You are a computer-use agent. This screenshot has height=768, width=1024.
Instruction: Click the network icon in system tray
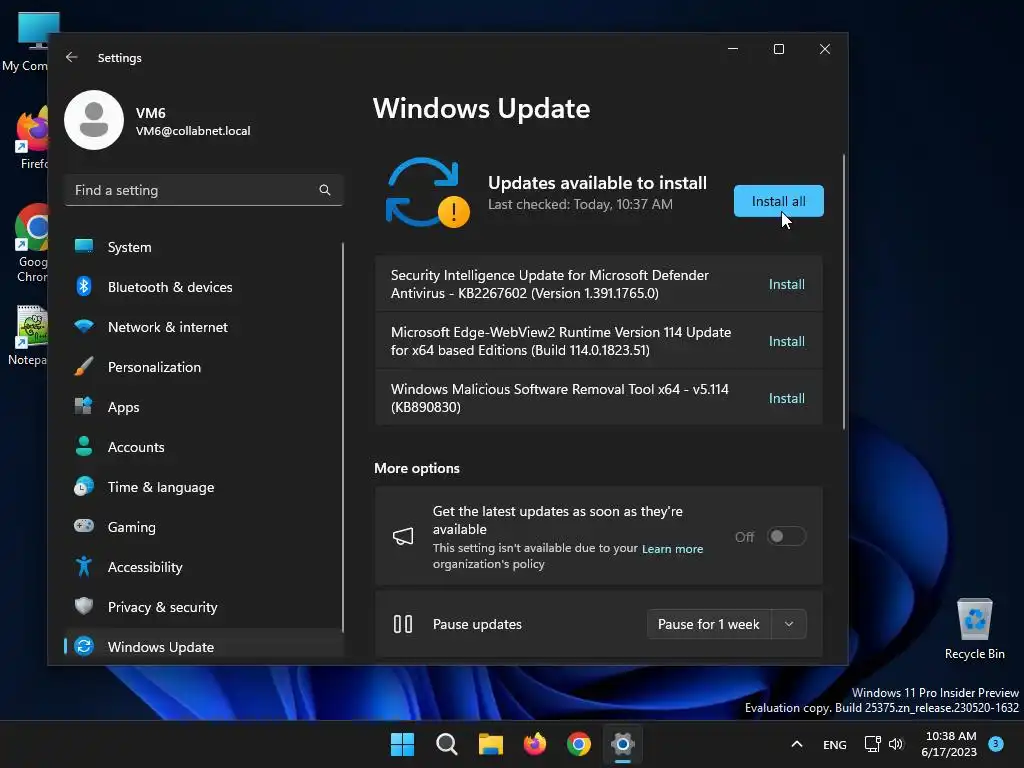point(872,744)
